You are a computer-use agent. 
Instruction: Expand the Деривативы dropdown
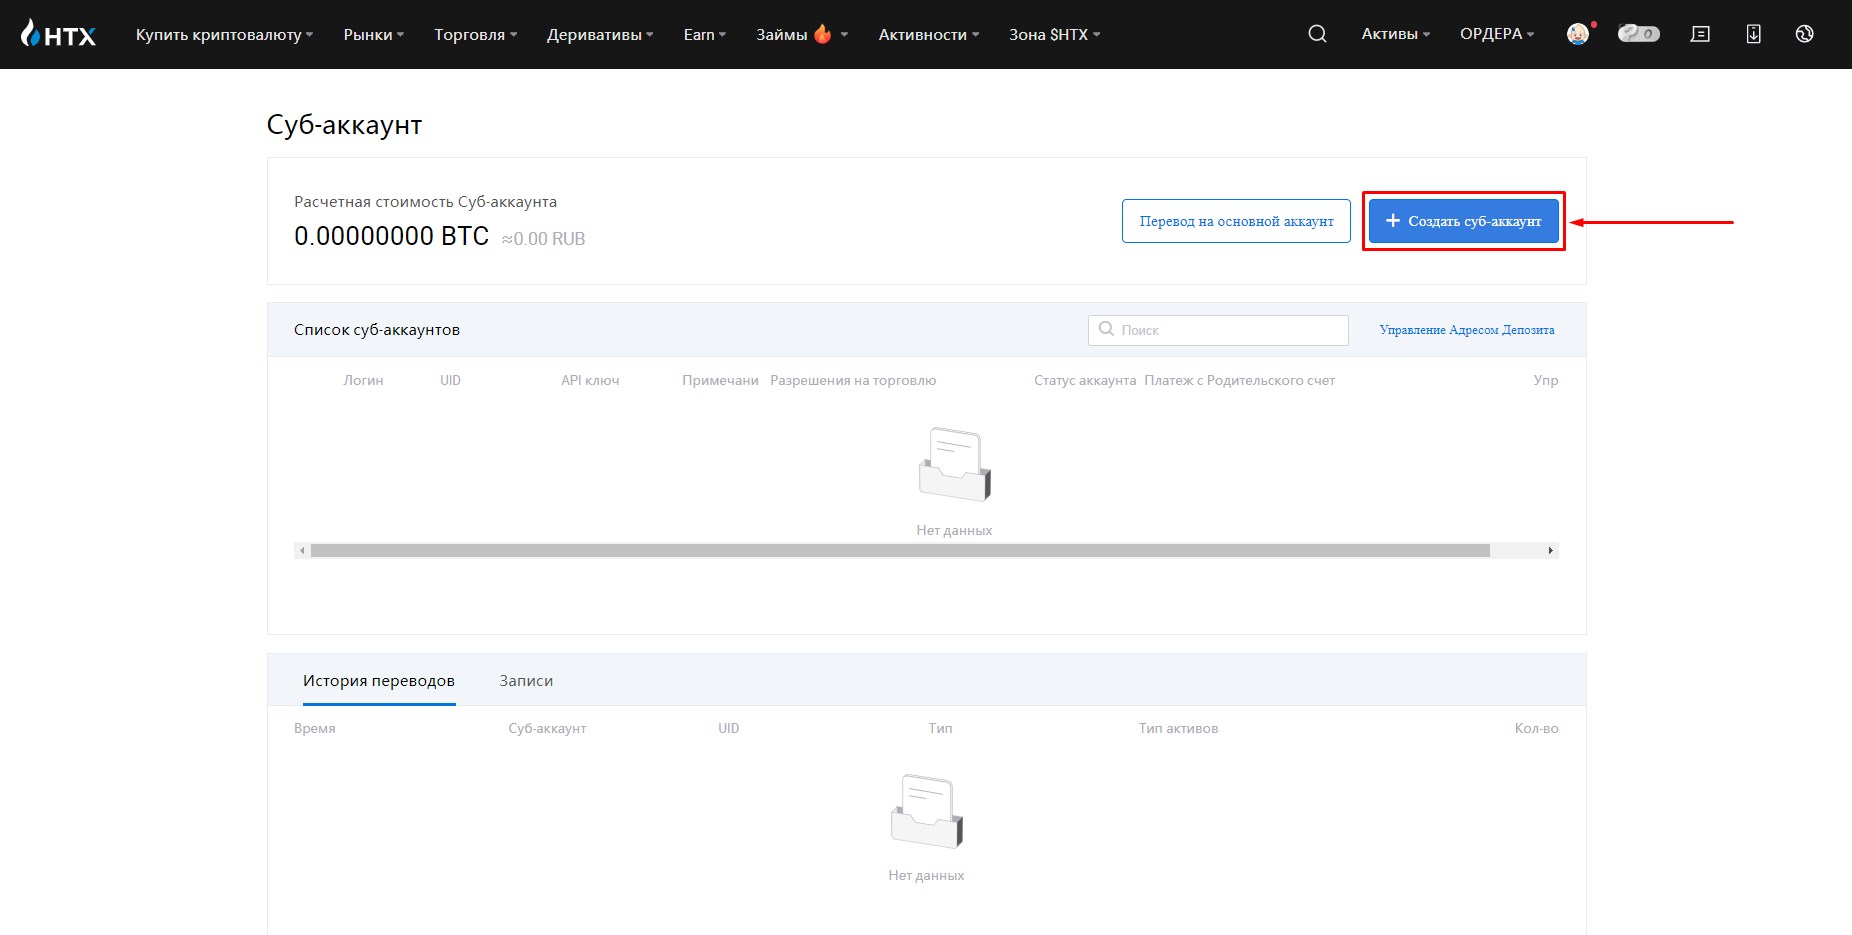pyautogui.click(x=600, y=34)
